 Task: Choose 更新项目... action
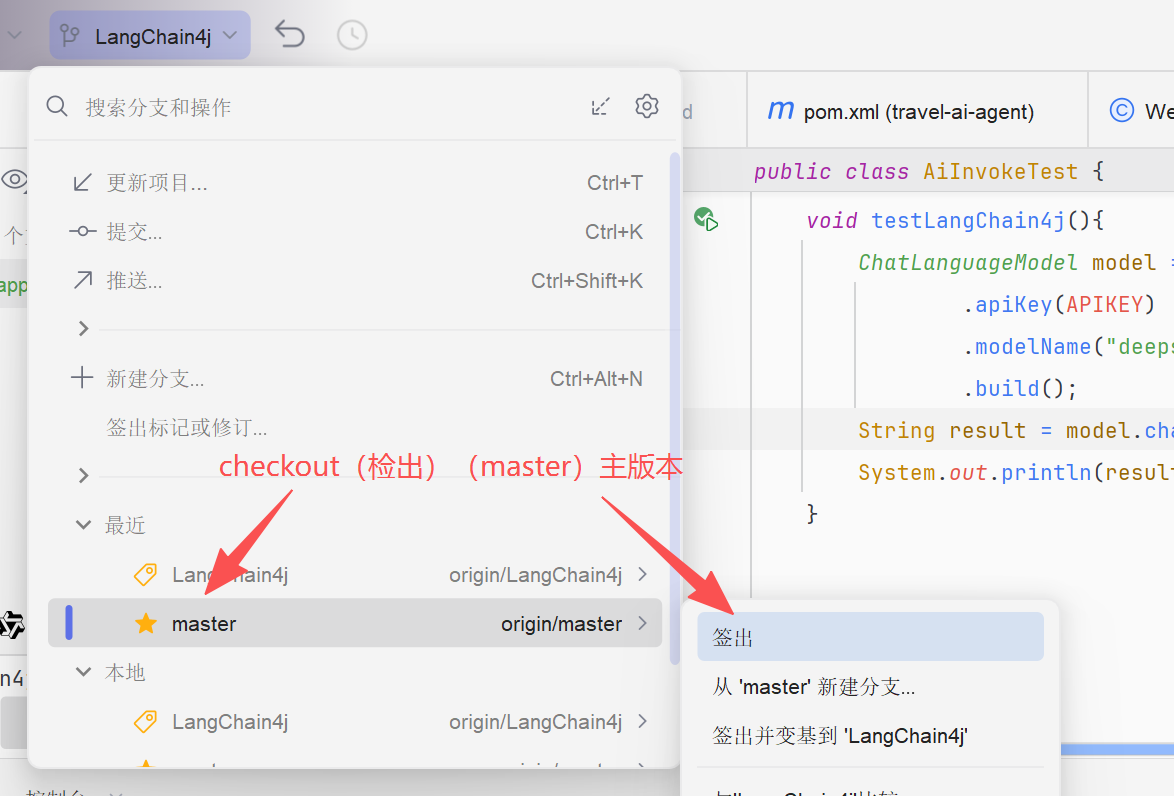coord(356,183)
